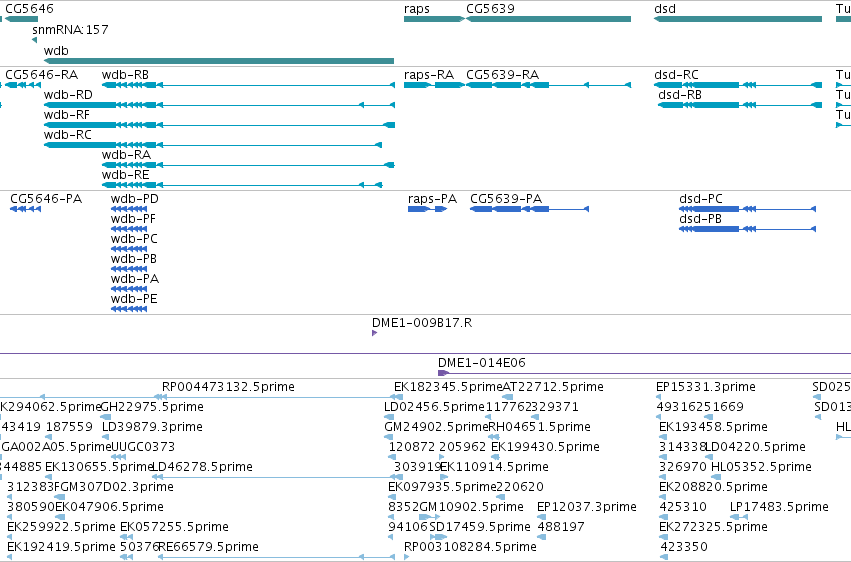The image size is (851, 562).
Task: Select the dsd-RB transcript label
Action: tap(680, 95)
